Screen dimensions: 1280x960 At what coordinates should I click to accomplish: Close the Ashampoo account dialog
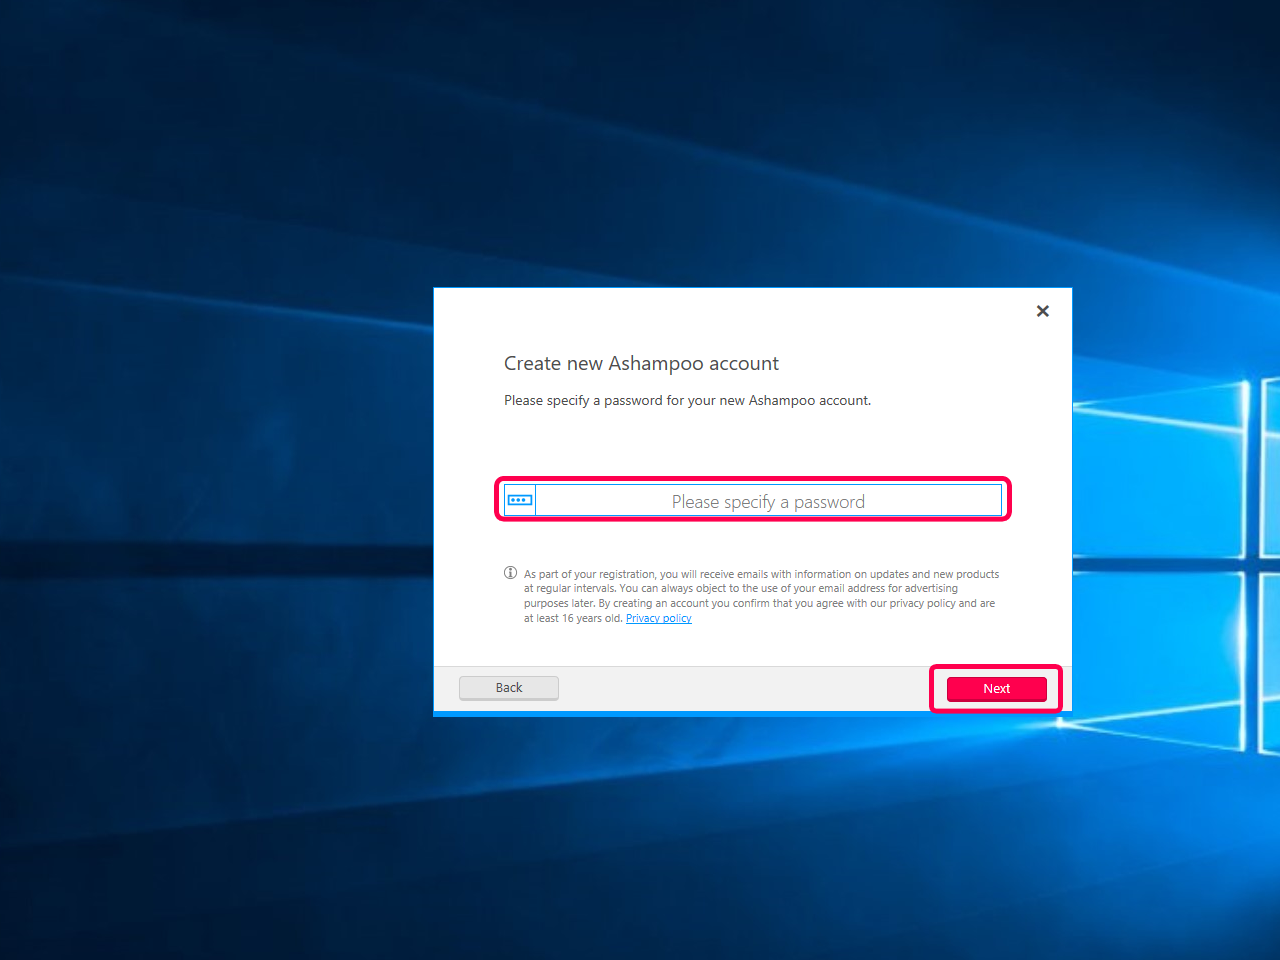pyautogui.click(x=1043, y=311)
